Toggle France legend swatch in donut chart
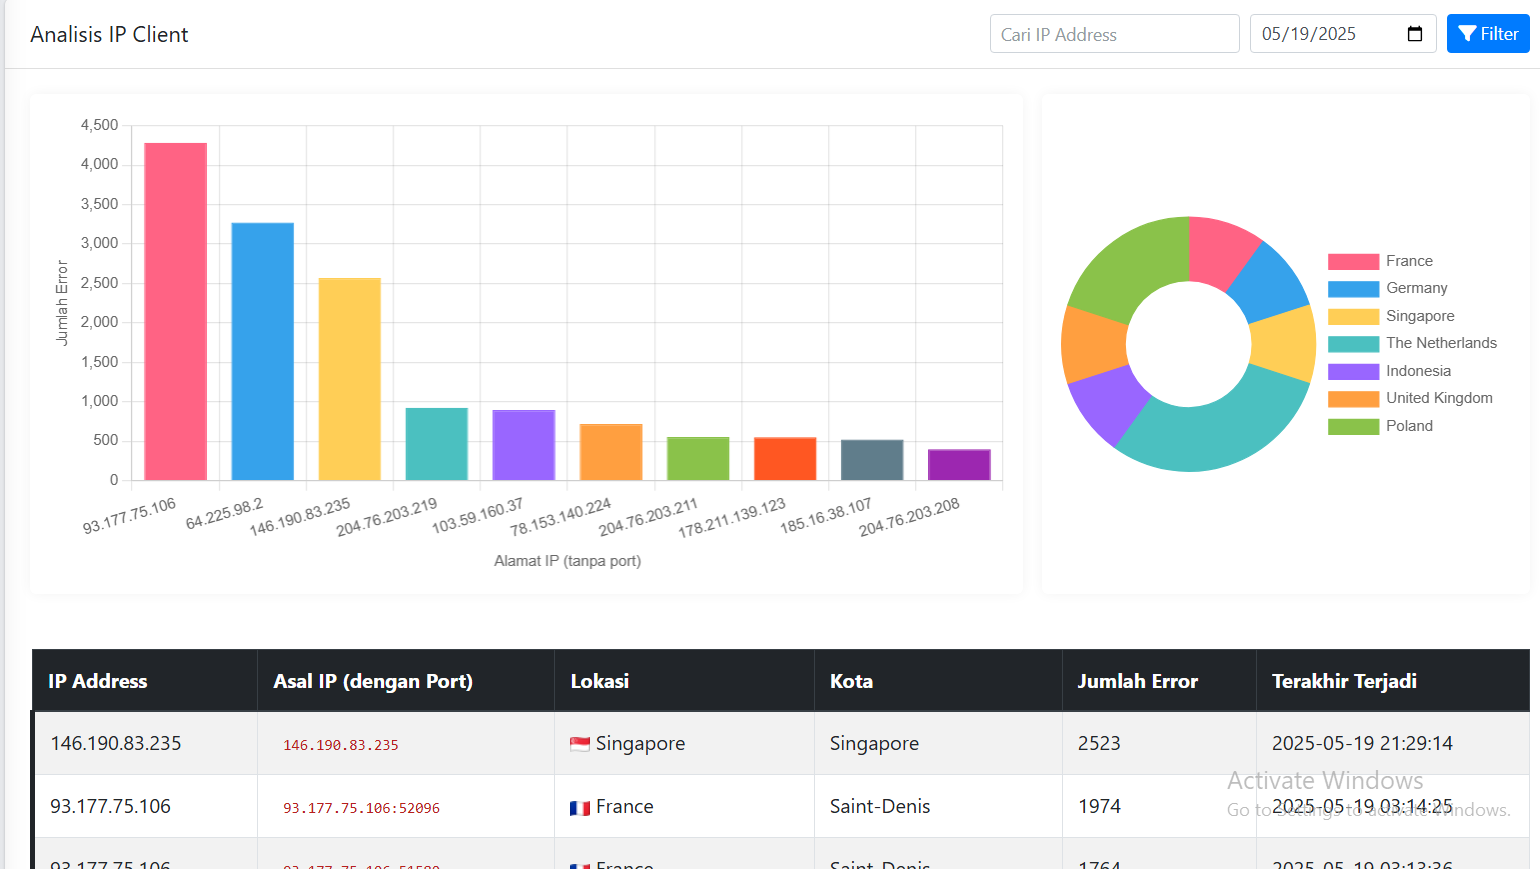 pyautogui.click(x=1353, y=262)
